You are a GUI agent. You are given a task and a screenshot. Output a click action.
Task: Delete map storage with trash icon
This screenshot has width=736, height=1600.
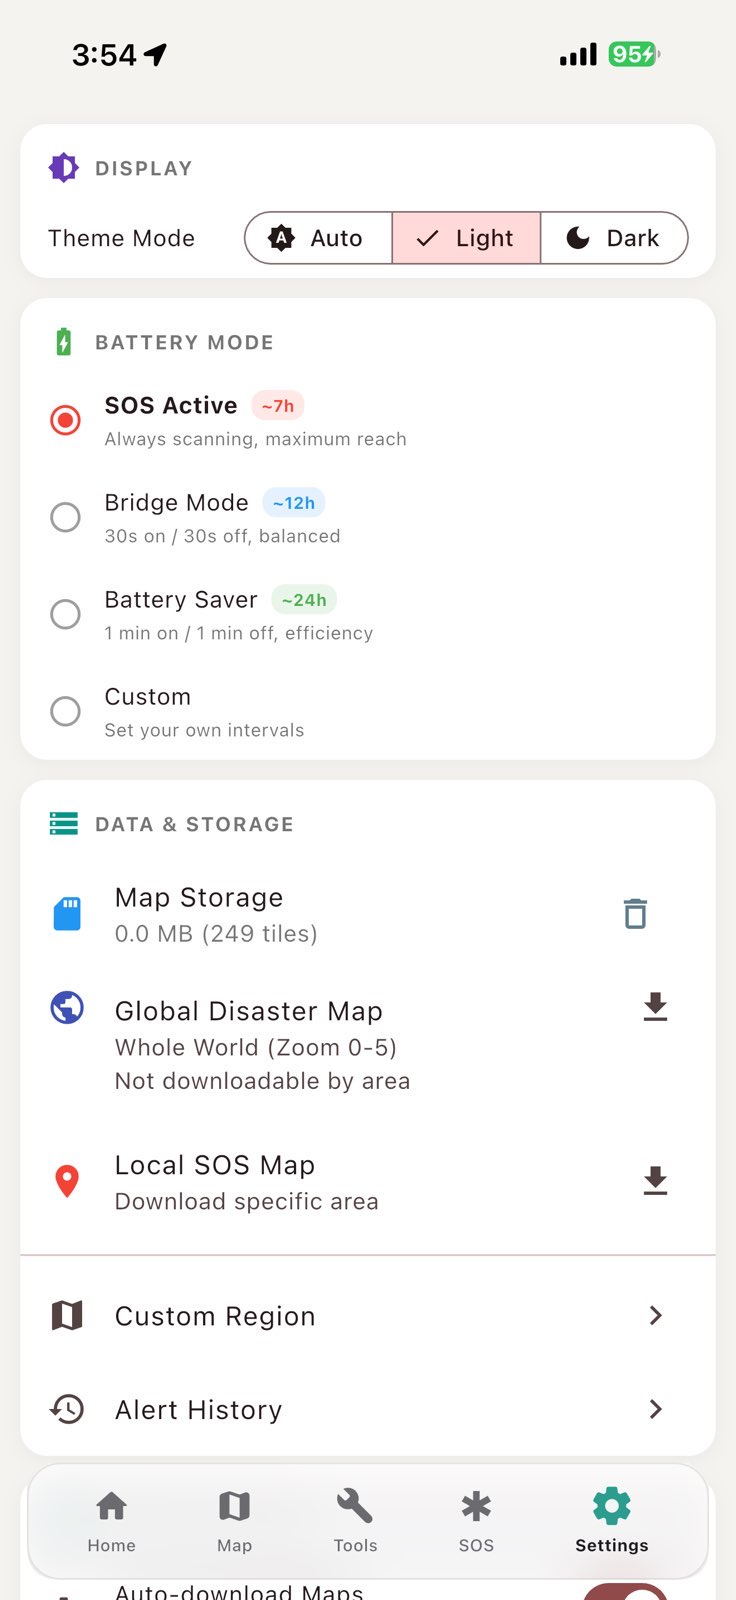click(x=635, y=914)
